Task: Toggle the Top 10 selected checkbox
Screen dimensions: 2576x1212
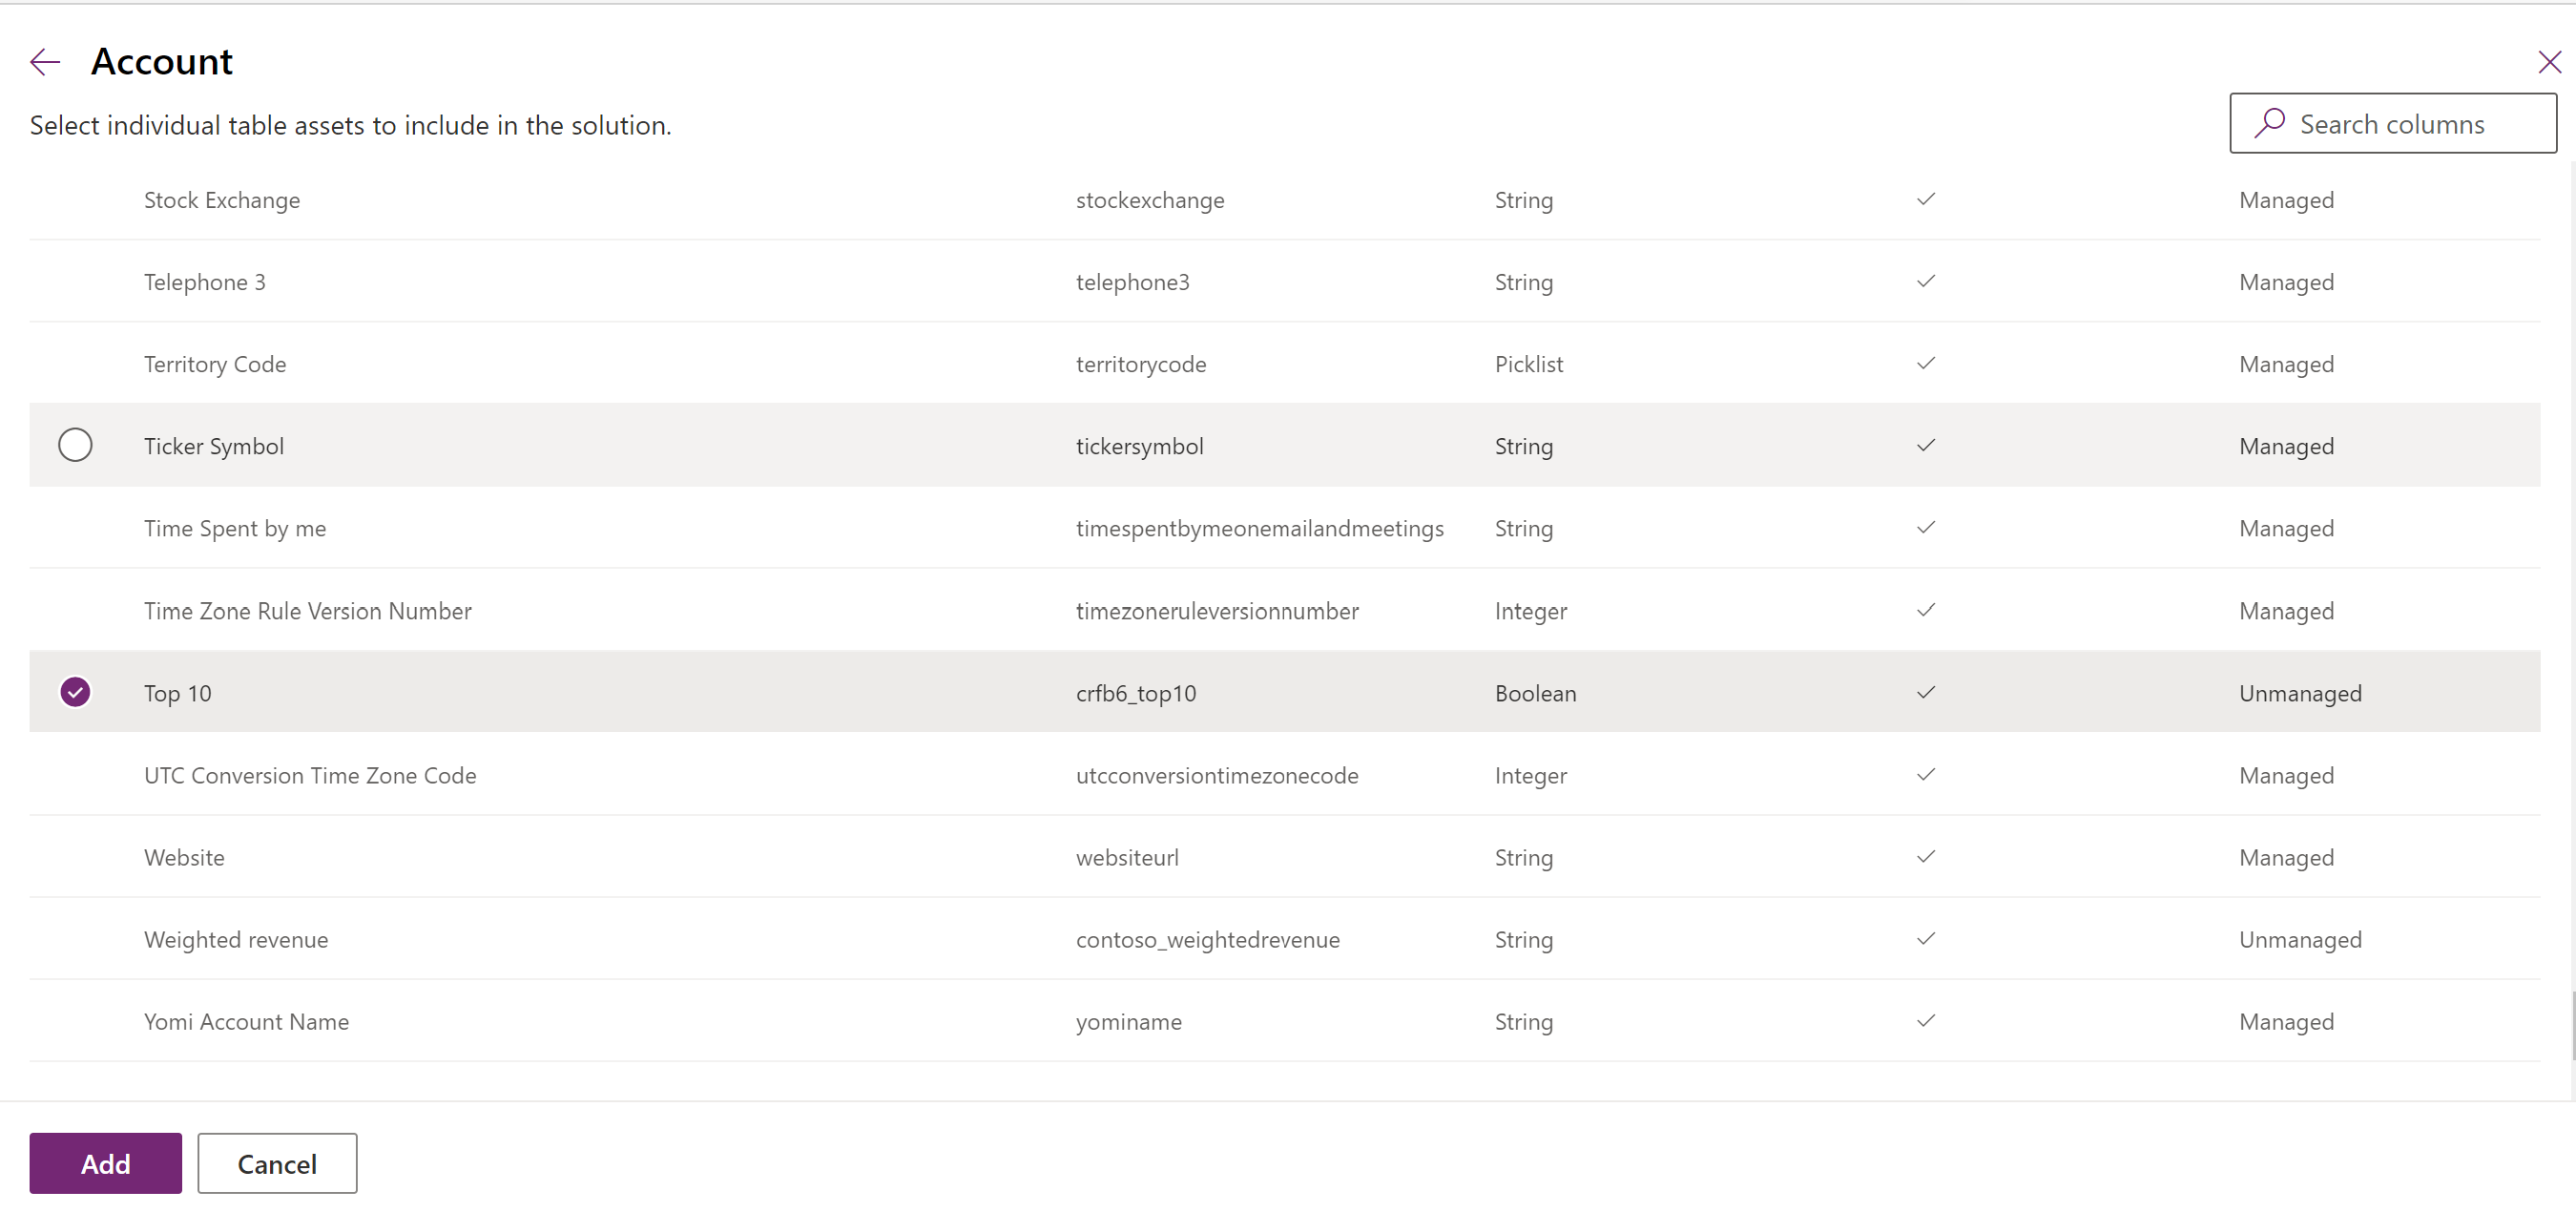Action: click(75, 691)
